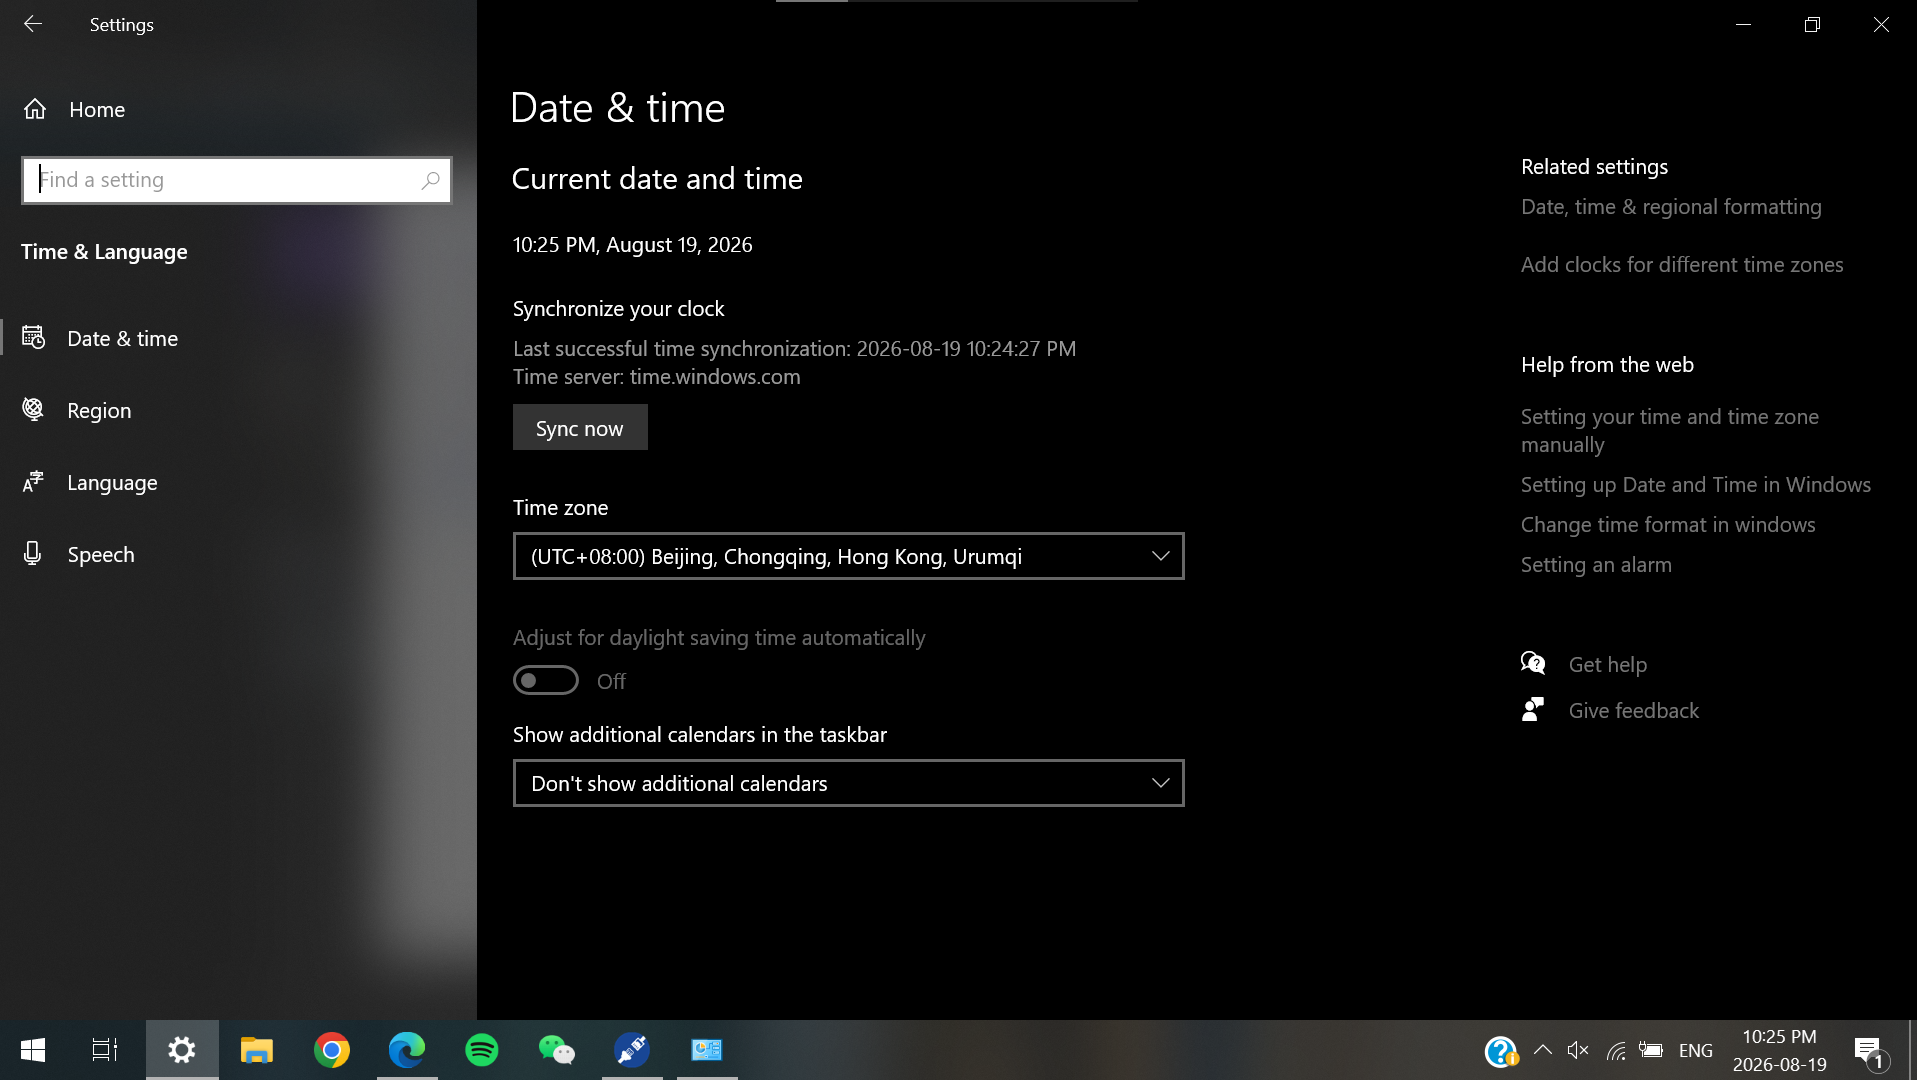
Task: Click the Get Help tray icon
Action: click(x=1501, y=1051)
